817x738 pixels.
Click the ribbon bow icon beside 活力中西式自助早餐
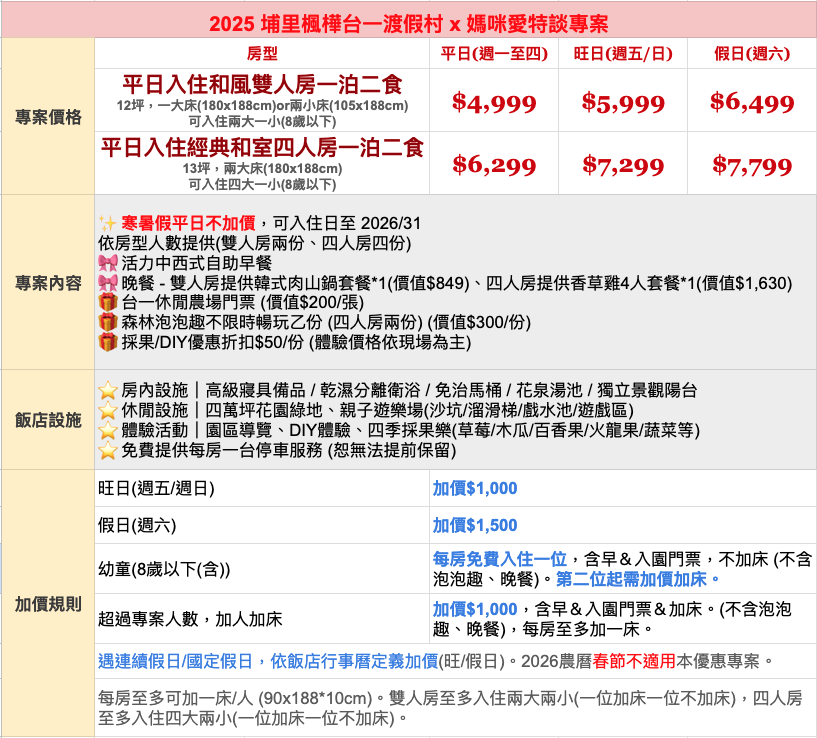pos(108,263)
